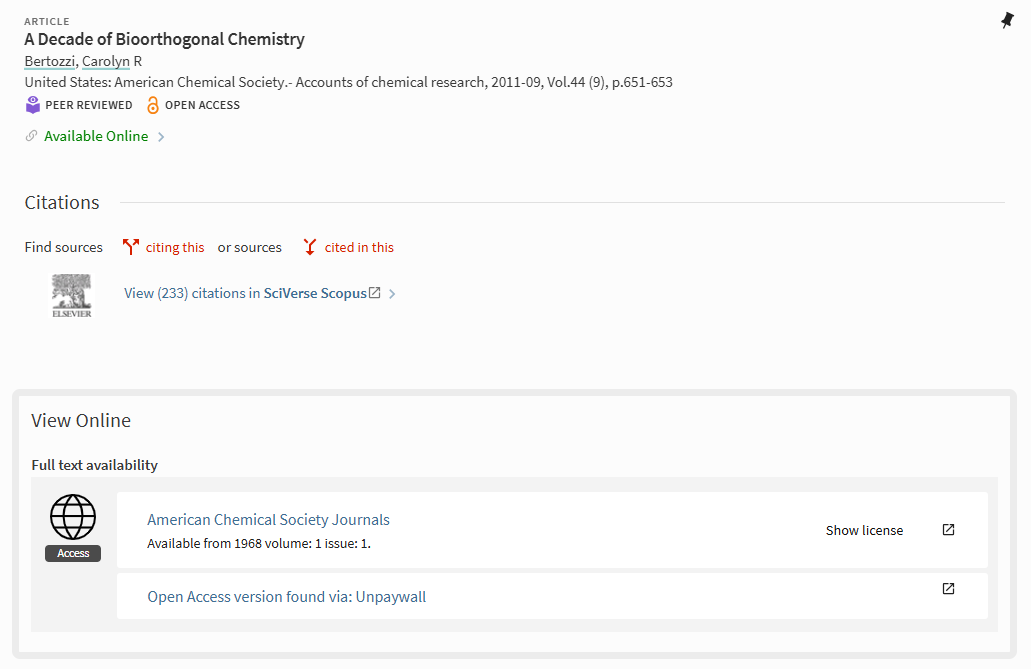Open the ACS Journals row external-link icon
This screenshot has height=669, width=1031.
coord(948,530)
